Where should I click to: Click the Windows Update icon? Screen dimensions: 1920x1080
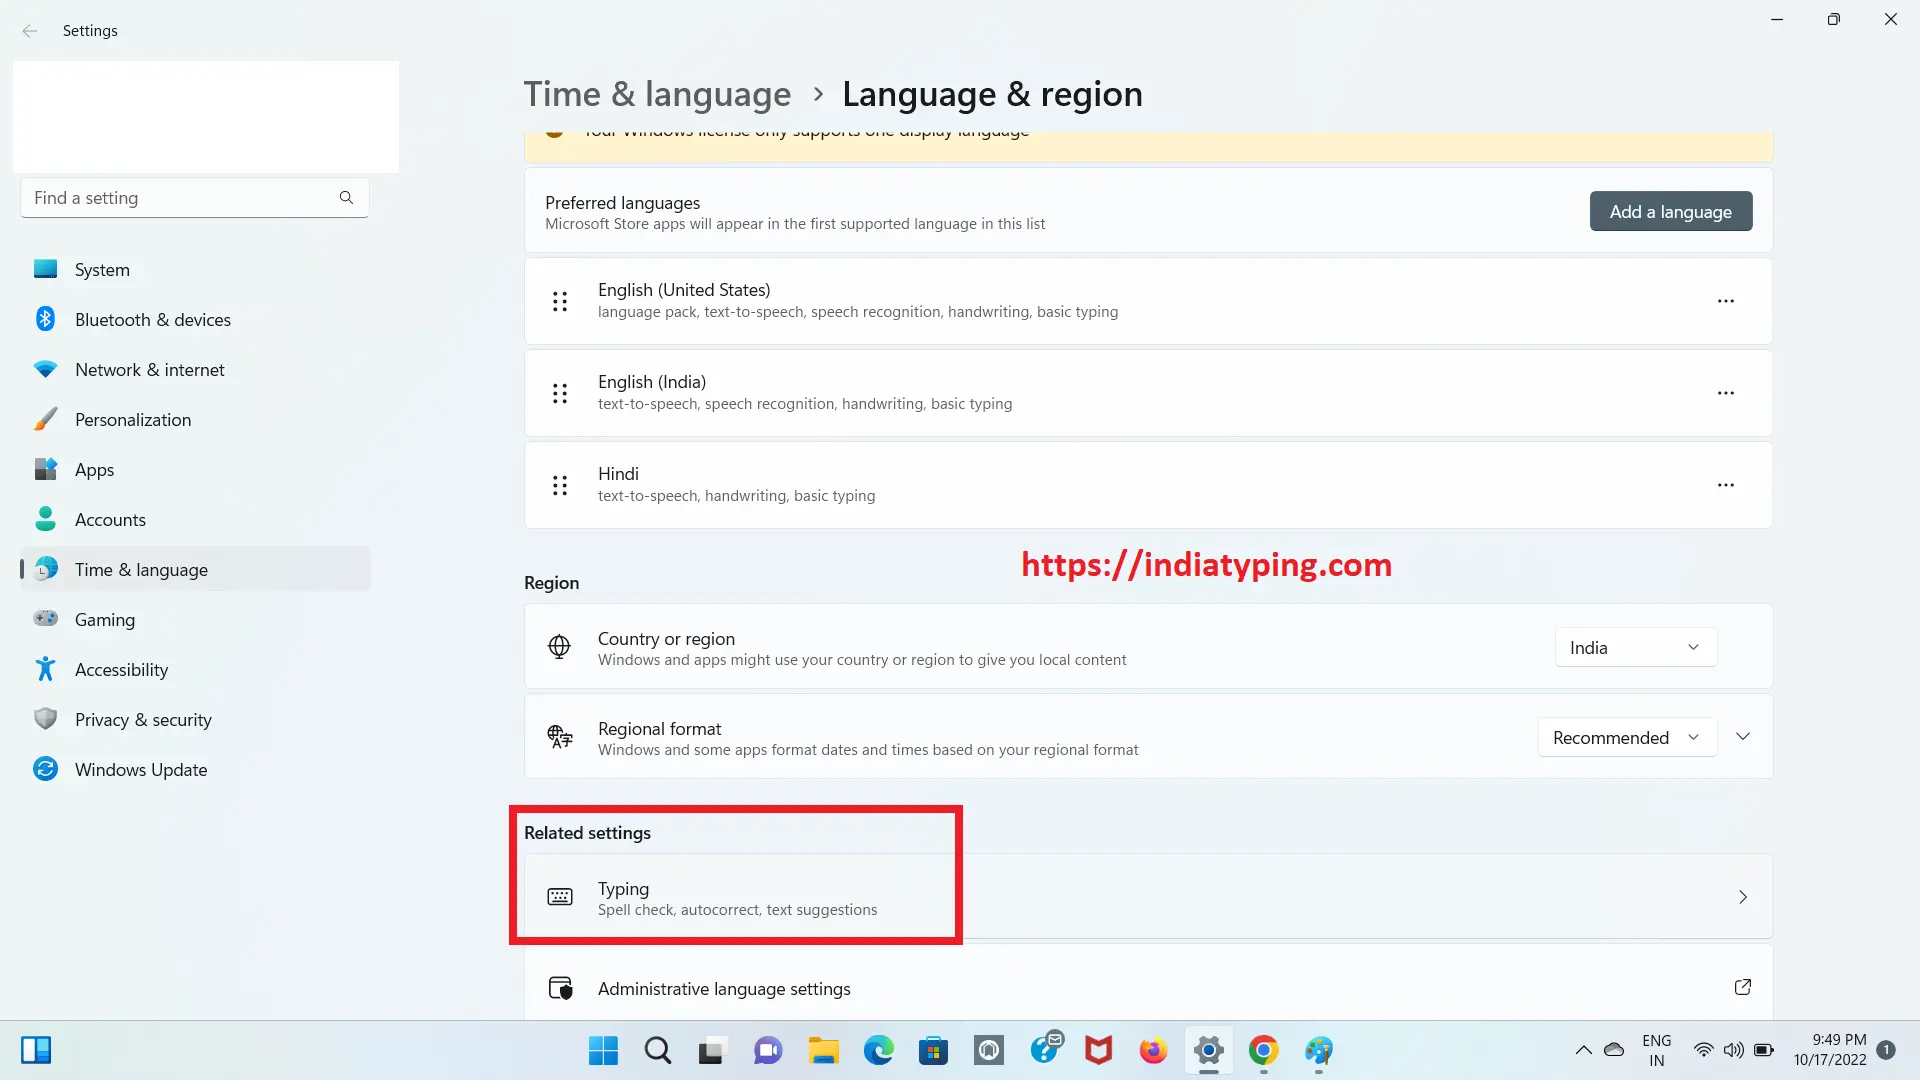[x=45, y=769]
